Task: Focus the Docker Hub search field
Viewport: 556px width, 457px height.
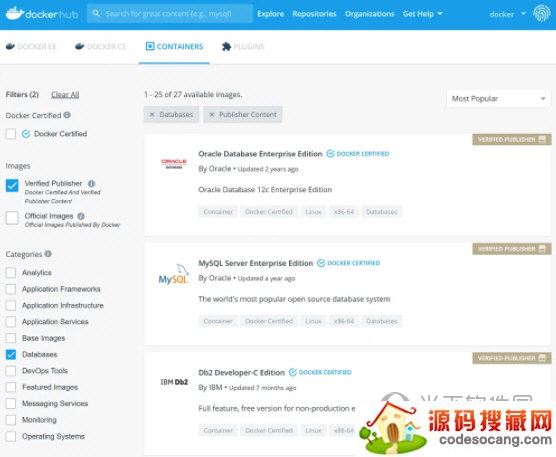Action: (x=170, y=13)
